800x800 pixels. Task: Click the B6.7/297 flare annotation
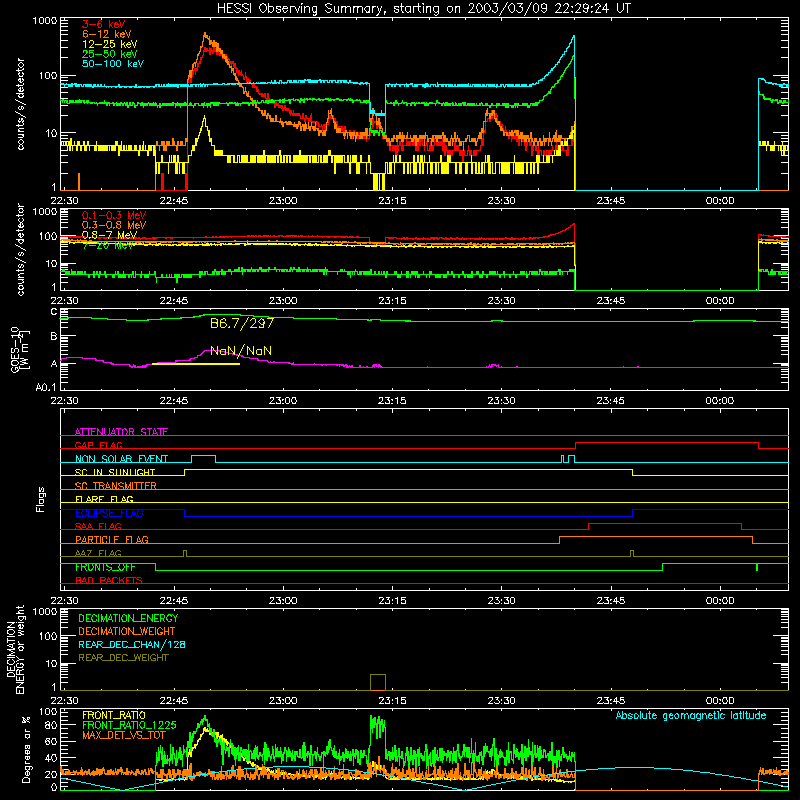[242, 323]
